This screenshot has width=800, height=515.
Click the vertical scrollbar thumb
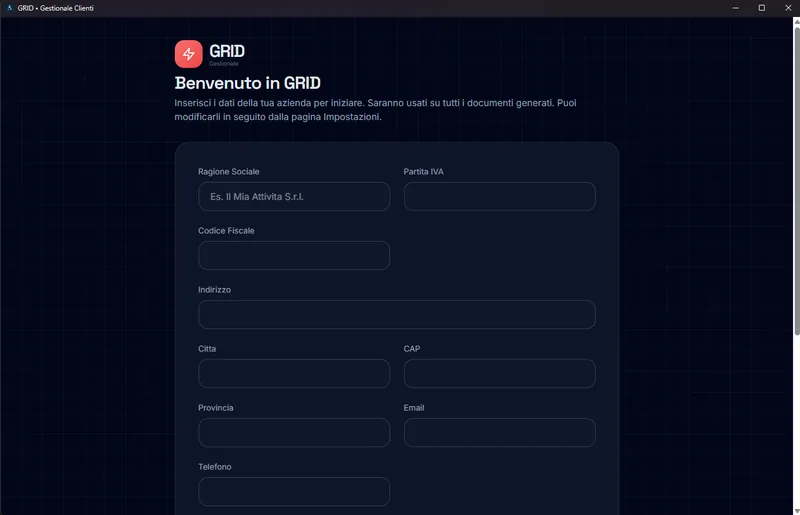[x=796, y=180]
